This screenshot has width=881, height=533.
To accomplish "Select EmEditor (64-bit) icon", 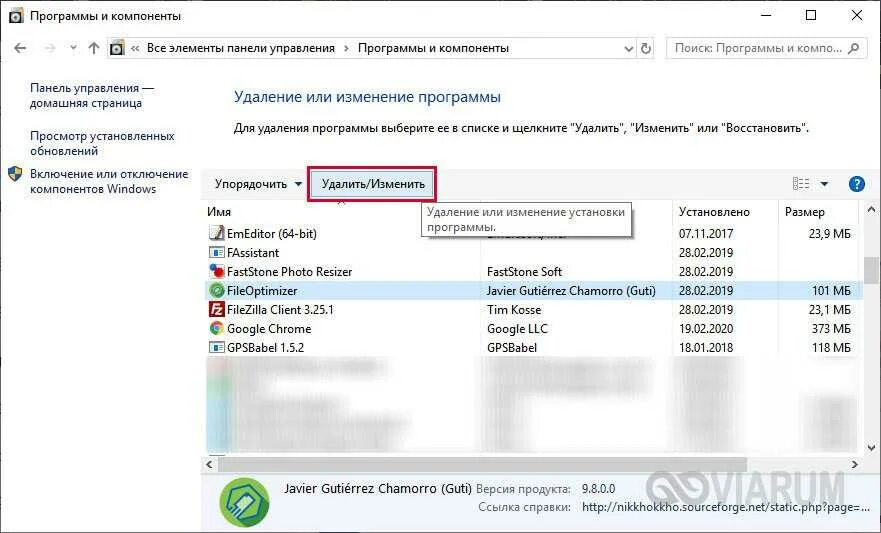I will coord(216,233).
